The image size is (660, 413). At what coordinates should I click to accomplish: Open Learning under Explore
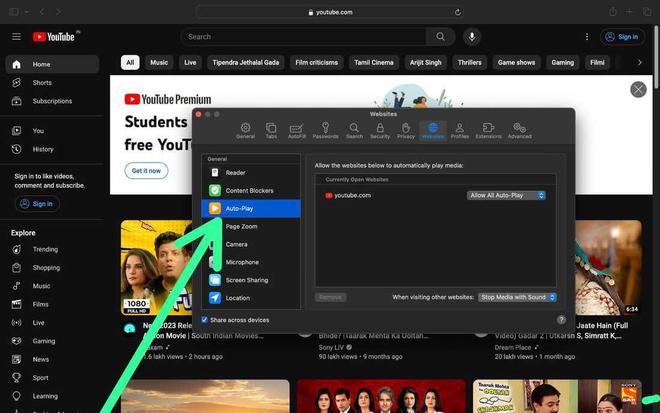tap(52, 396)
